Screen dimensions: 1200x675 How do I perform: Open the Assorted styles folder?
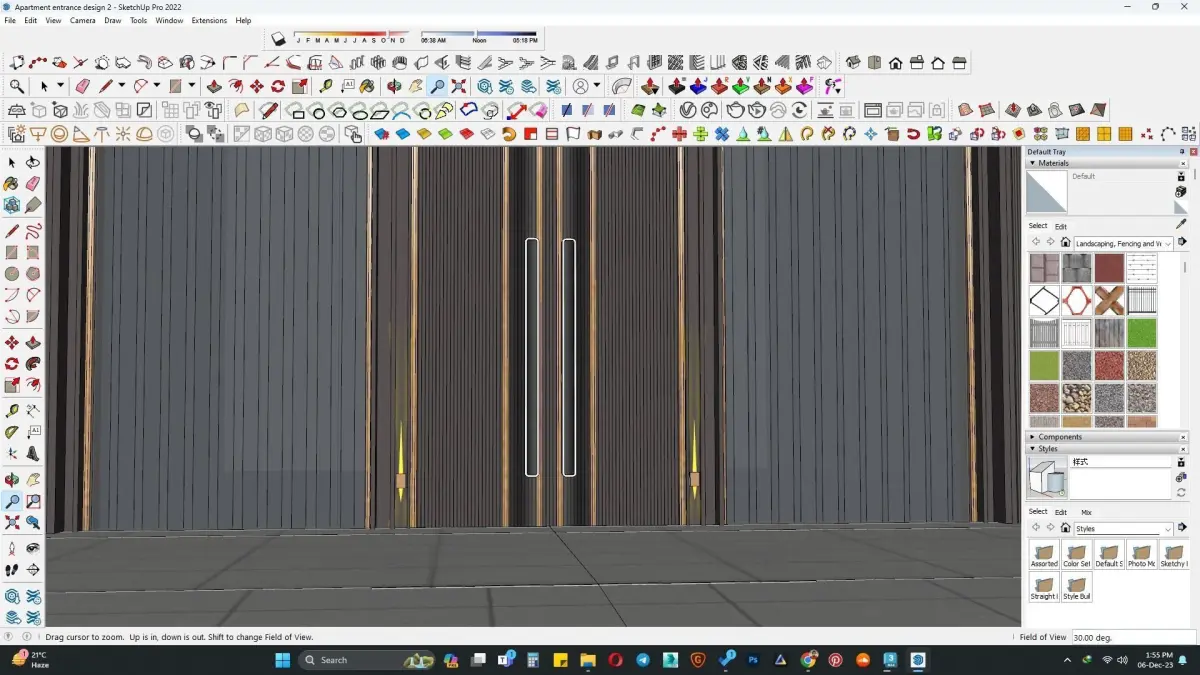1044,556
